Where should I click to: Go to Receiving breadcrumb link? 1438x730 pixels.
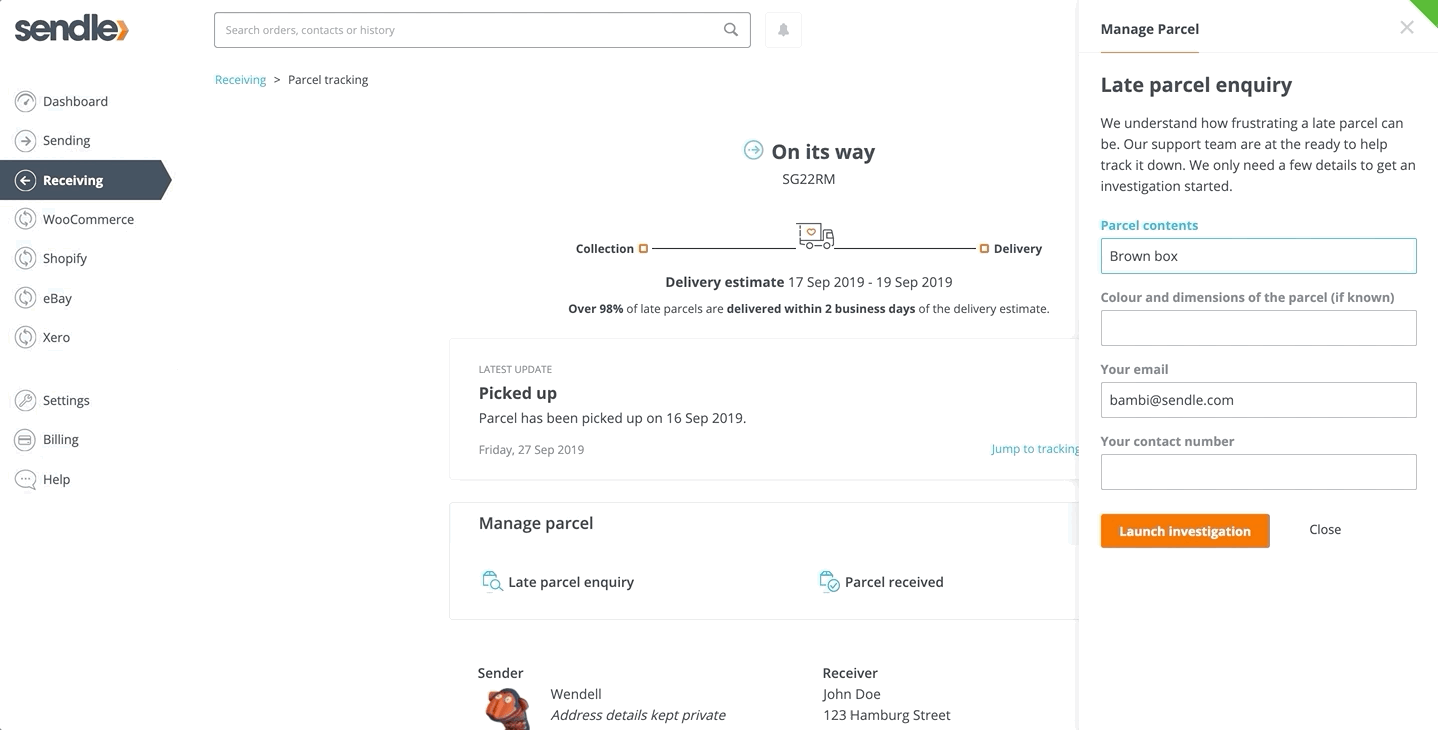coord(240,80)
